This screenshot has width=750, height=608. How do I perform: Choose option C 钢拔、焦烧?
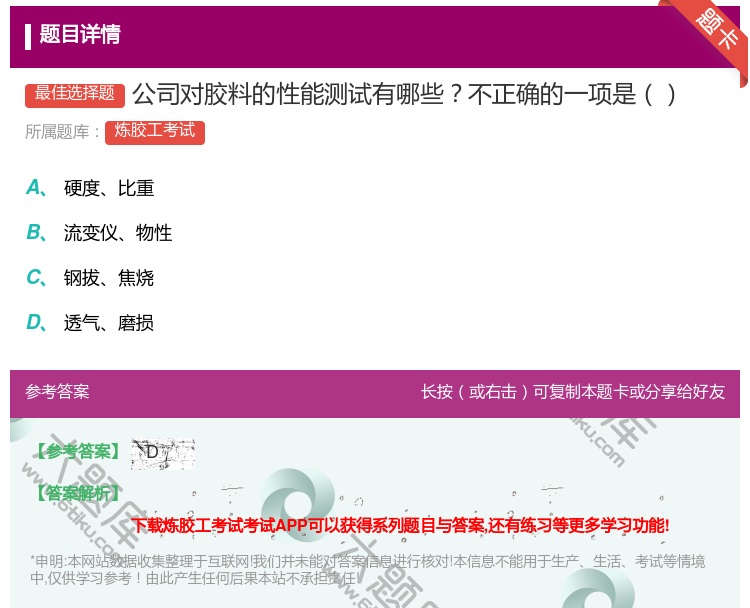[x=90, y=278]
